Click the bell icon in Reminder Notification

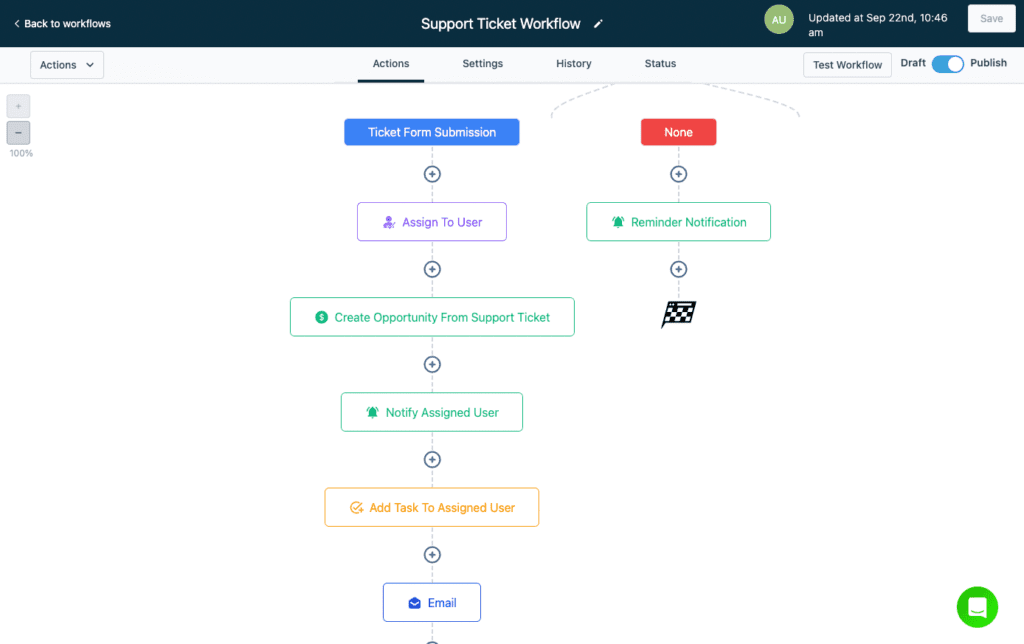point(617,221)
